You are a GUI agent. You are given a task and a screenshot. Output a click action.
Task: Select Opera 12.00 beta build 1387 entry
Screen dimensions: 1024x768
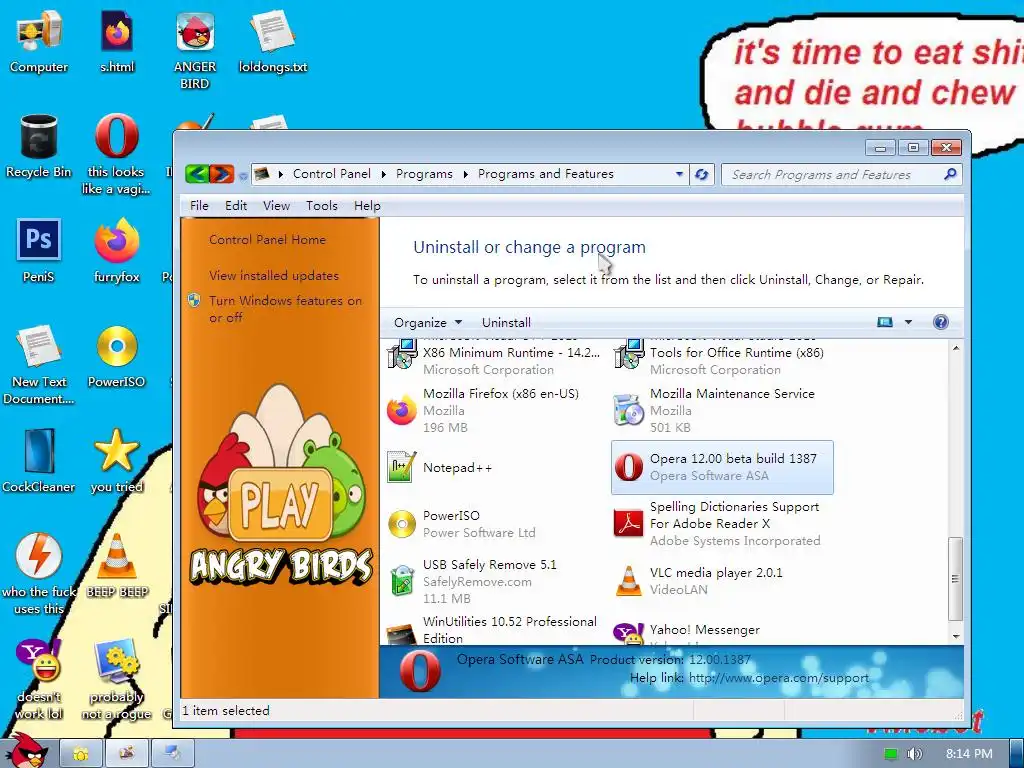pyautogui.click(x=722, y=467)
